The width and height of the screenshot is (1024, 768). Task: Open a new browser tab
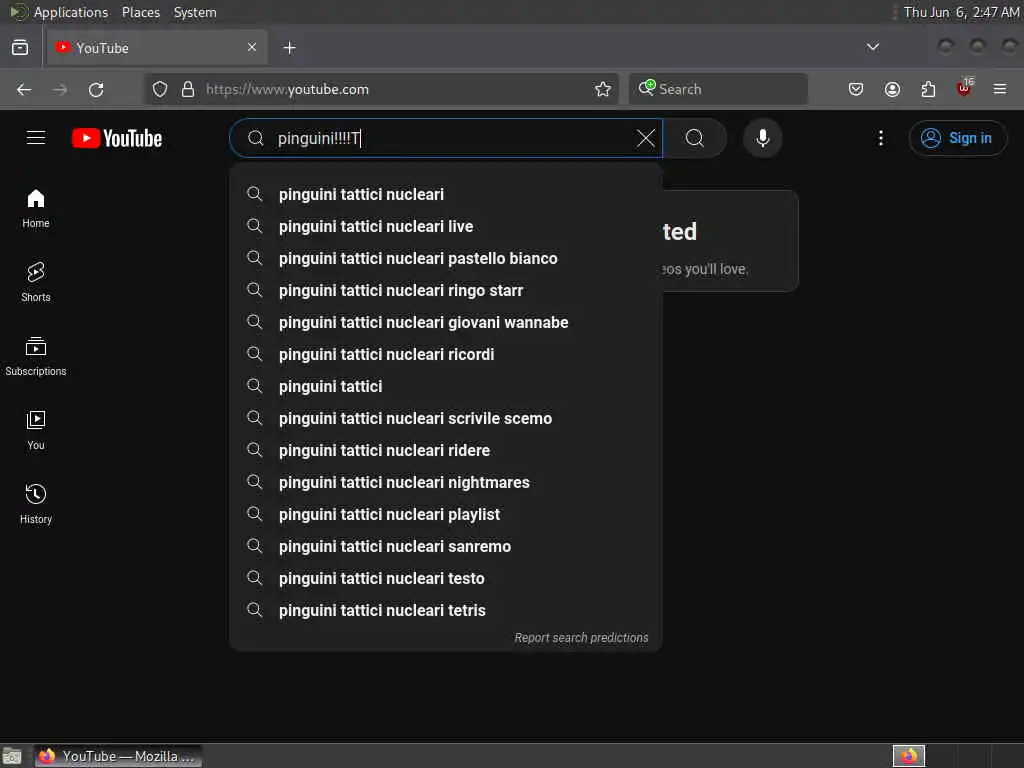pos(289,48)
